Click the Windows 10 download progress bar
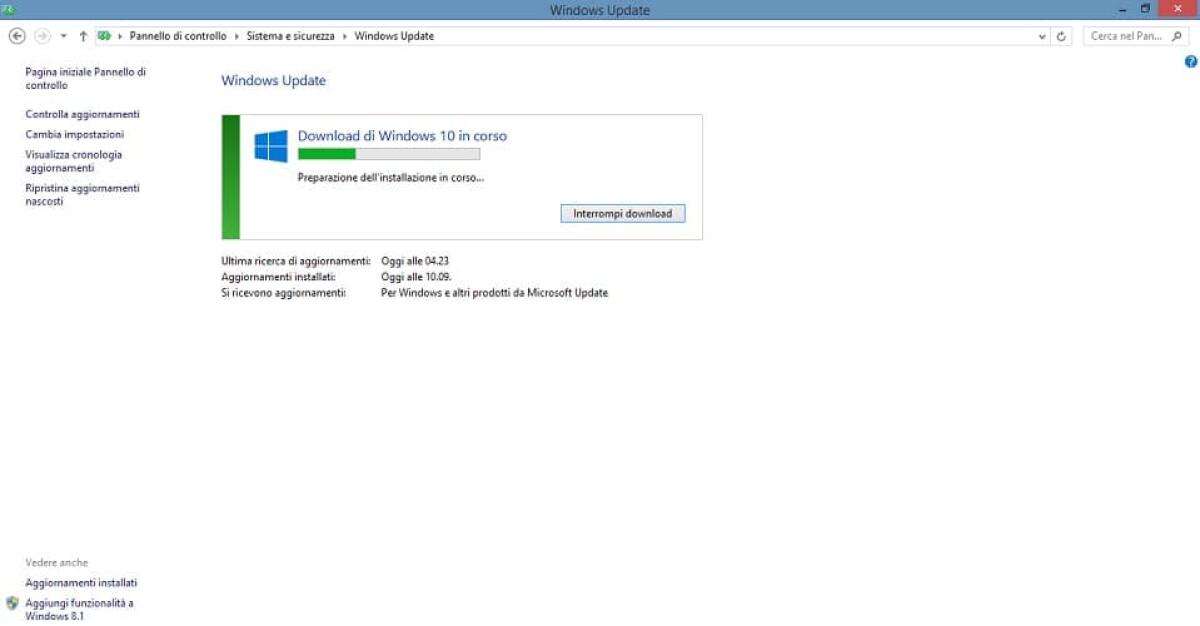 coord(390,155)
